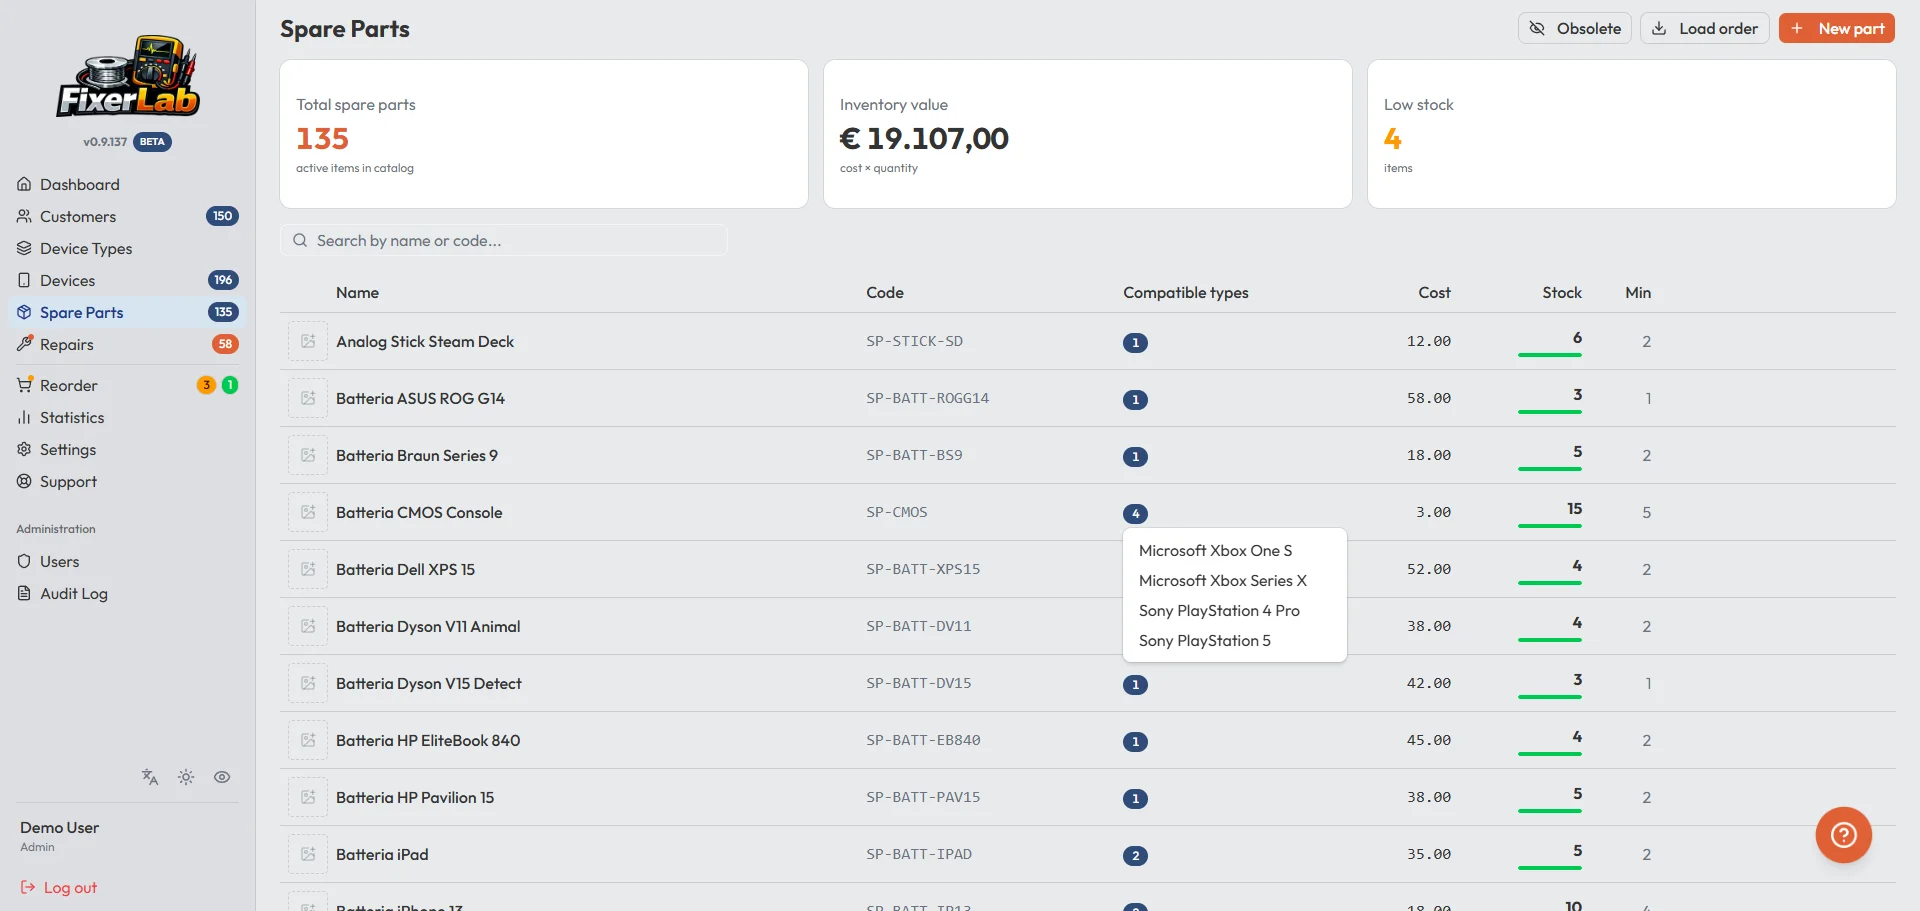Click the Code column header

[885, 292]
